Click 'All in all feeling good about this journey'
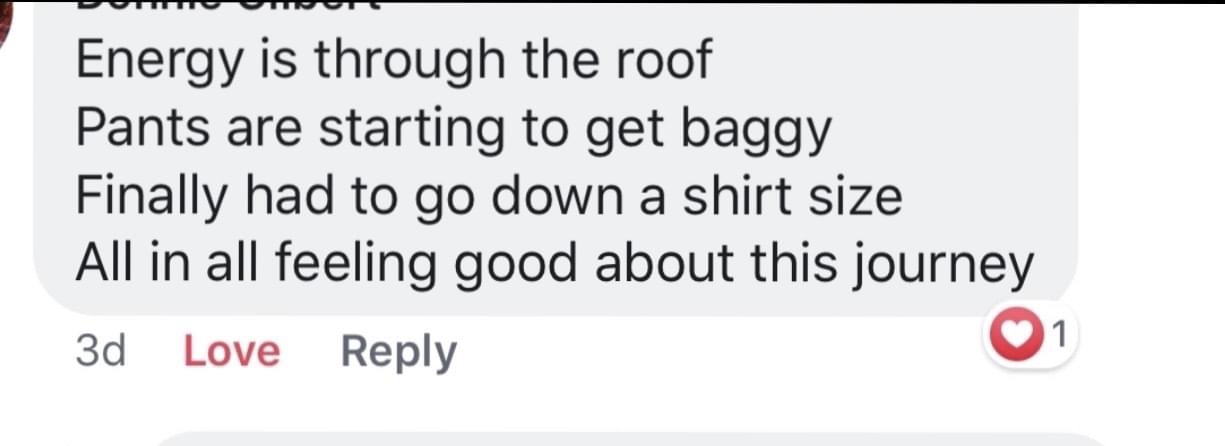The image size is (1225, 446). [555, 266]
